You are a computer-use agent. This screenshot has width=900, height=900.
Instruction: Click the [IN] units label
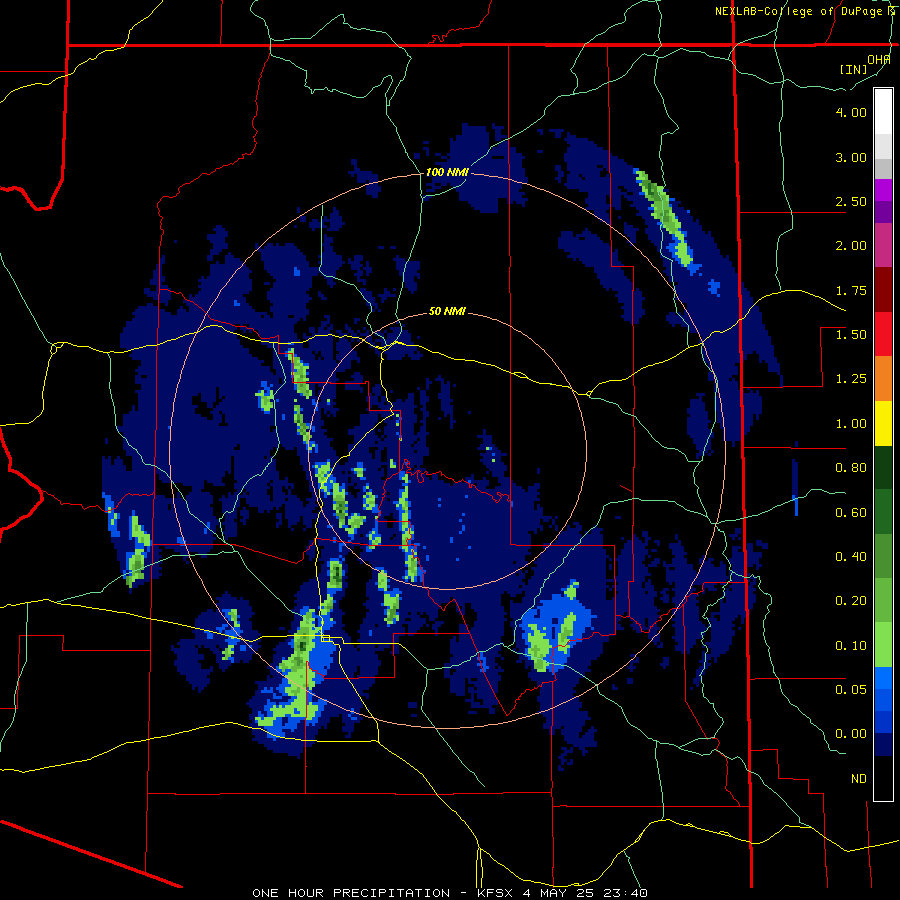pyautogui.click(x=853, y=69)
